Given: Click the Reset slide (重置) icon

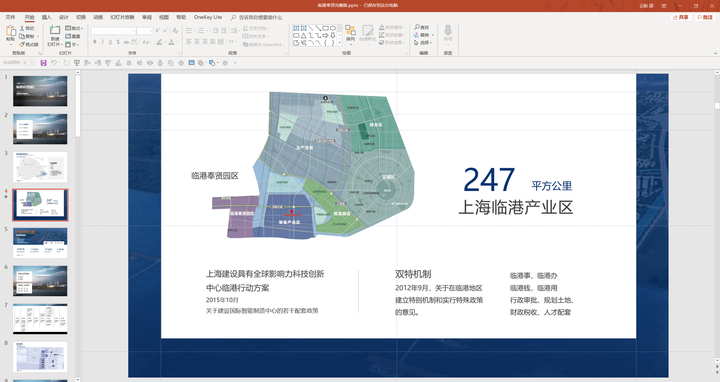Looking at the screenshot, I should tap(68, 36).
